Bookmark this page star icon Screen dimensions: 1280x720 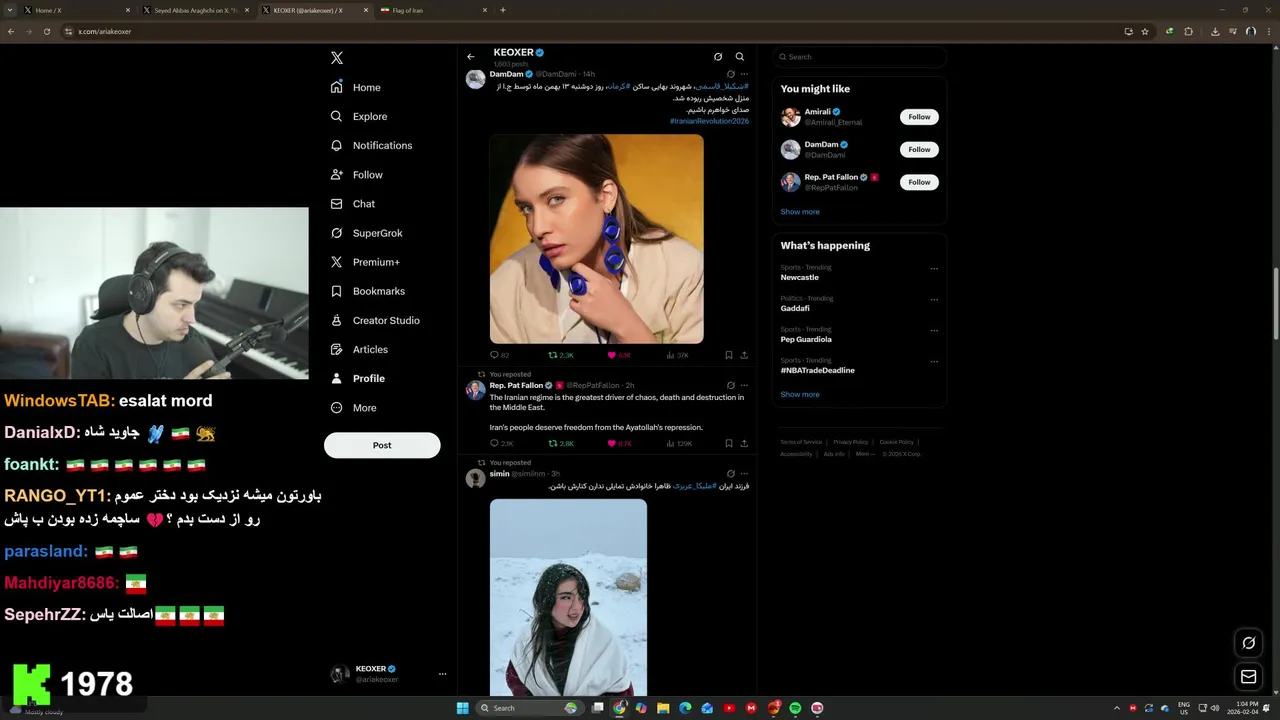(1145, 31)
